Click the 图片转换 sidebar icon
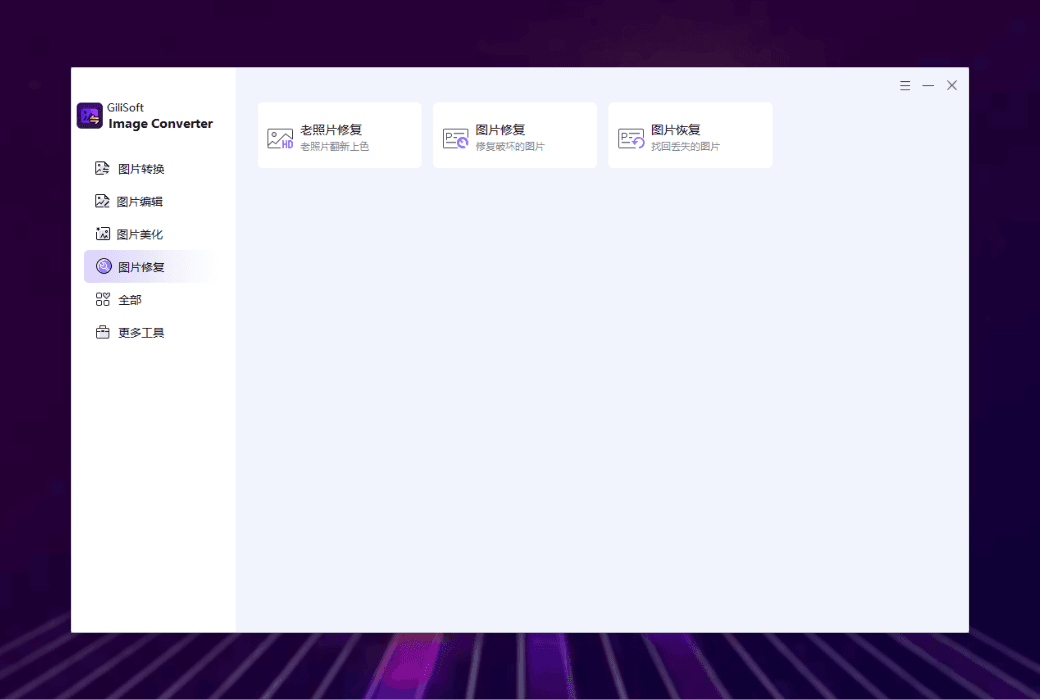Image resolution: width=1040 pixels, height=700 pixels. 102,168
